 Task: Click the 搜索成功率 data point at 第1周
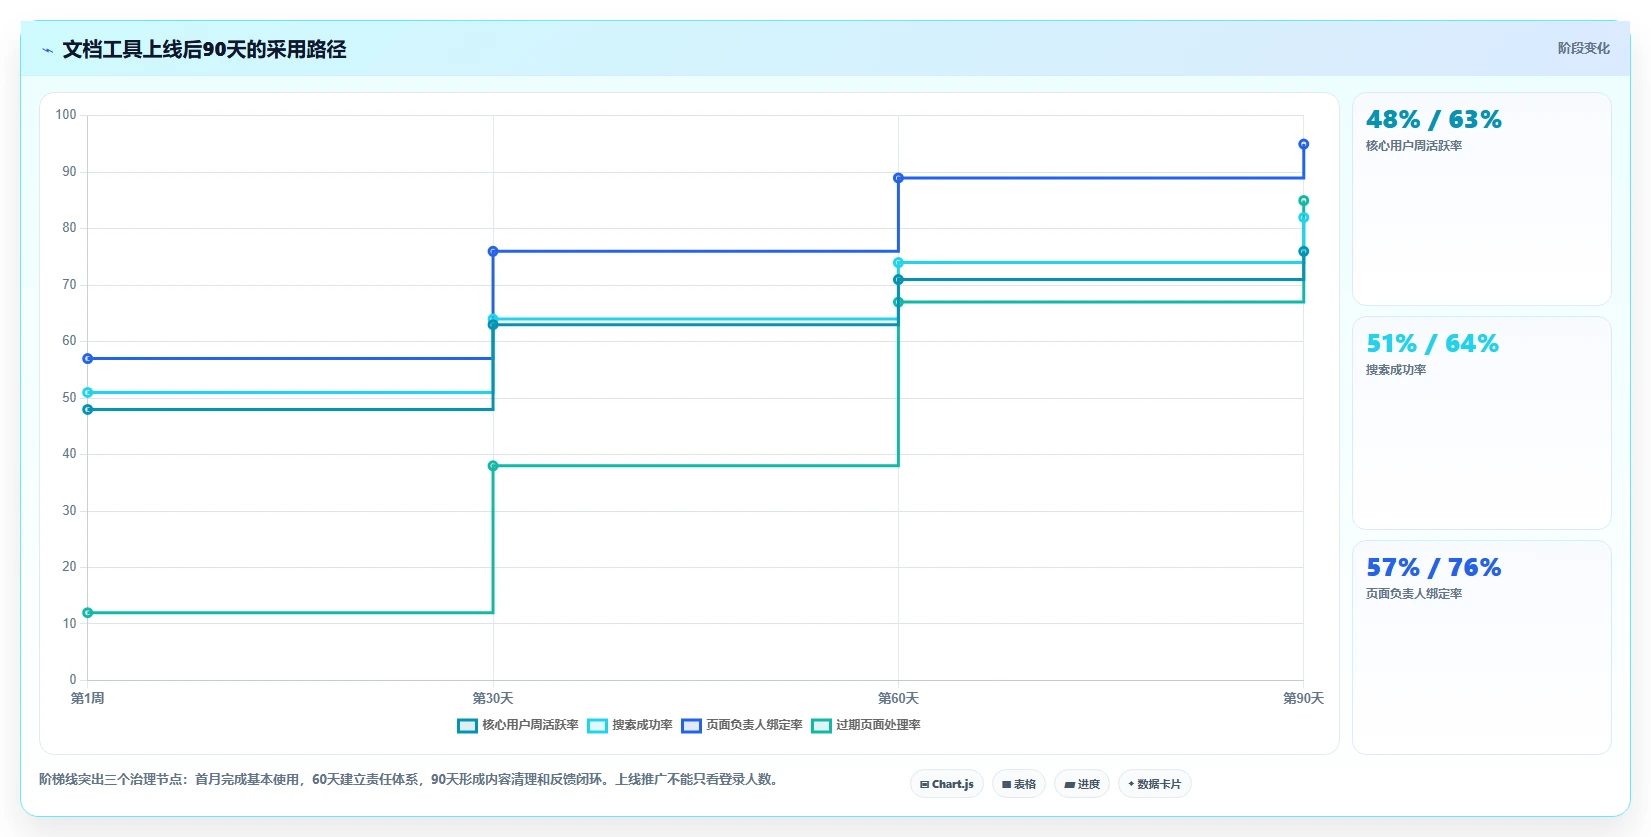88,392
